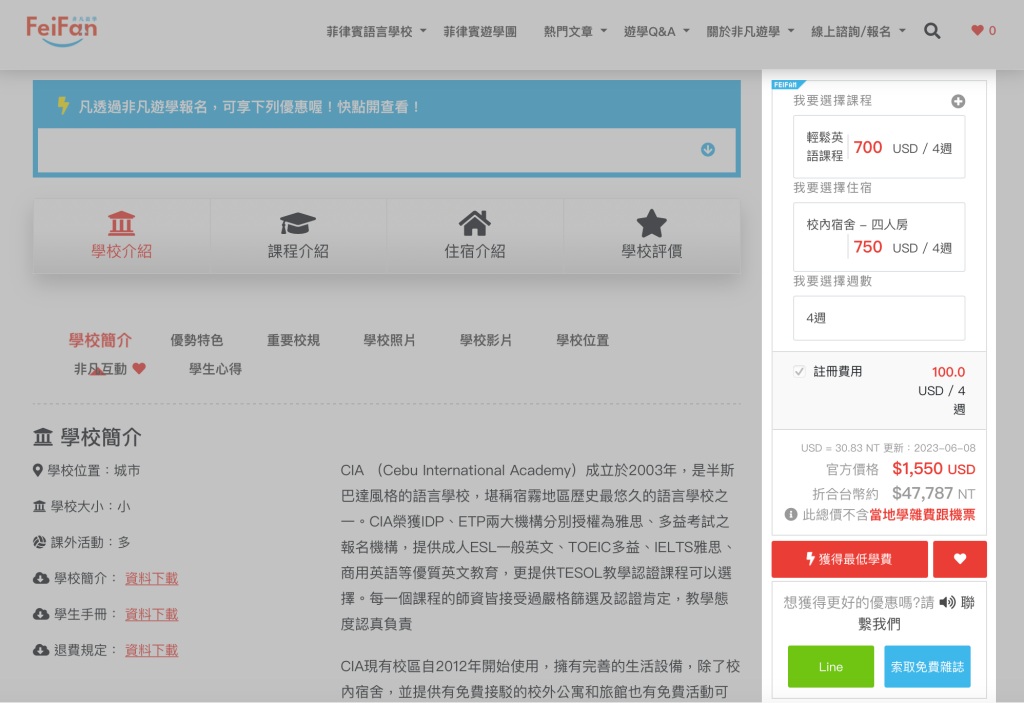Image resolution: width=1024 pixels, height=703 pixels.
Task: Download the 學校簡介 file via 資料下載
Action: click(x=152, y=578)
